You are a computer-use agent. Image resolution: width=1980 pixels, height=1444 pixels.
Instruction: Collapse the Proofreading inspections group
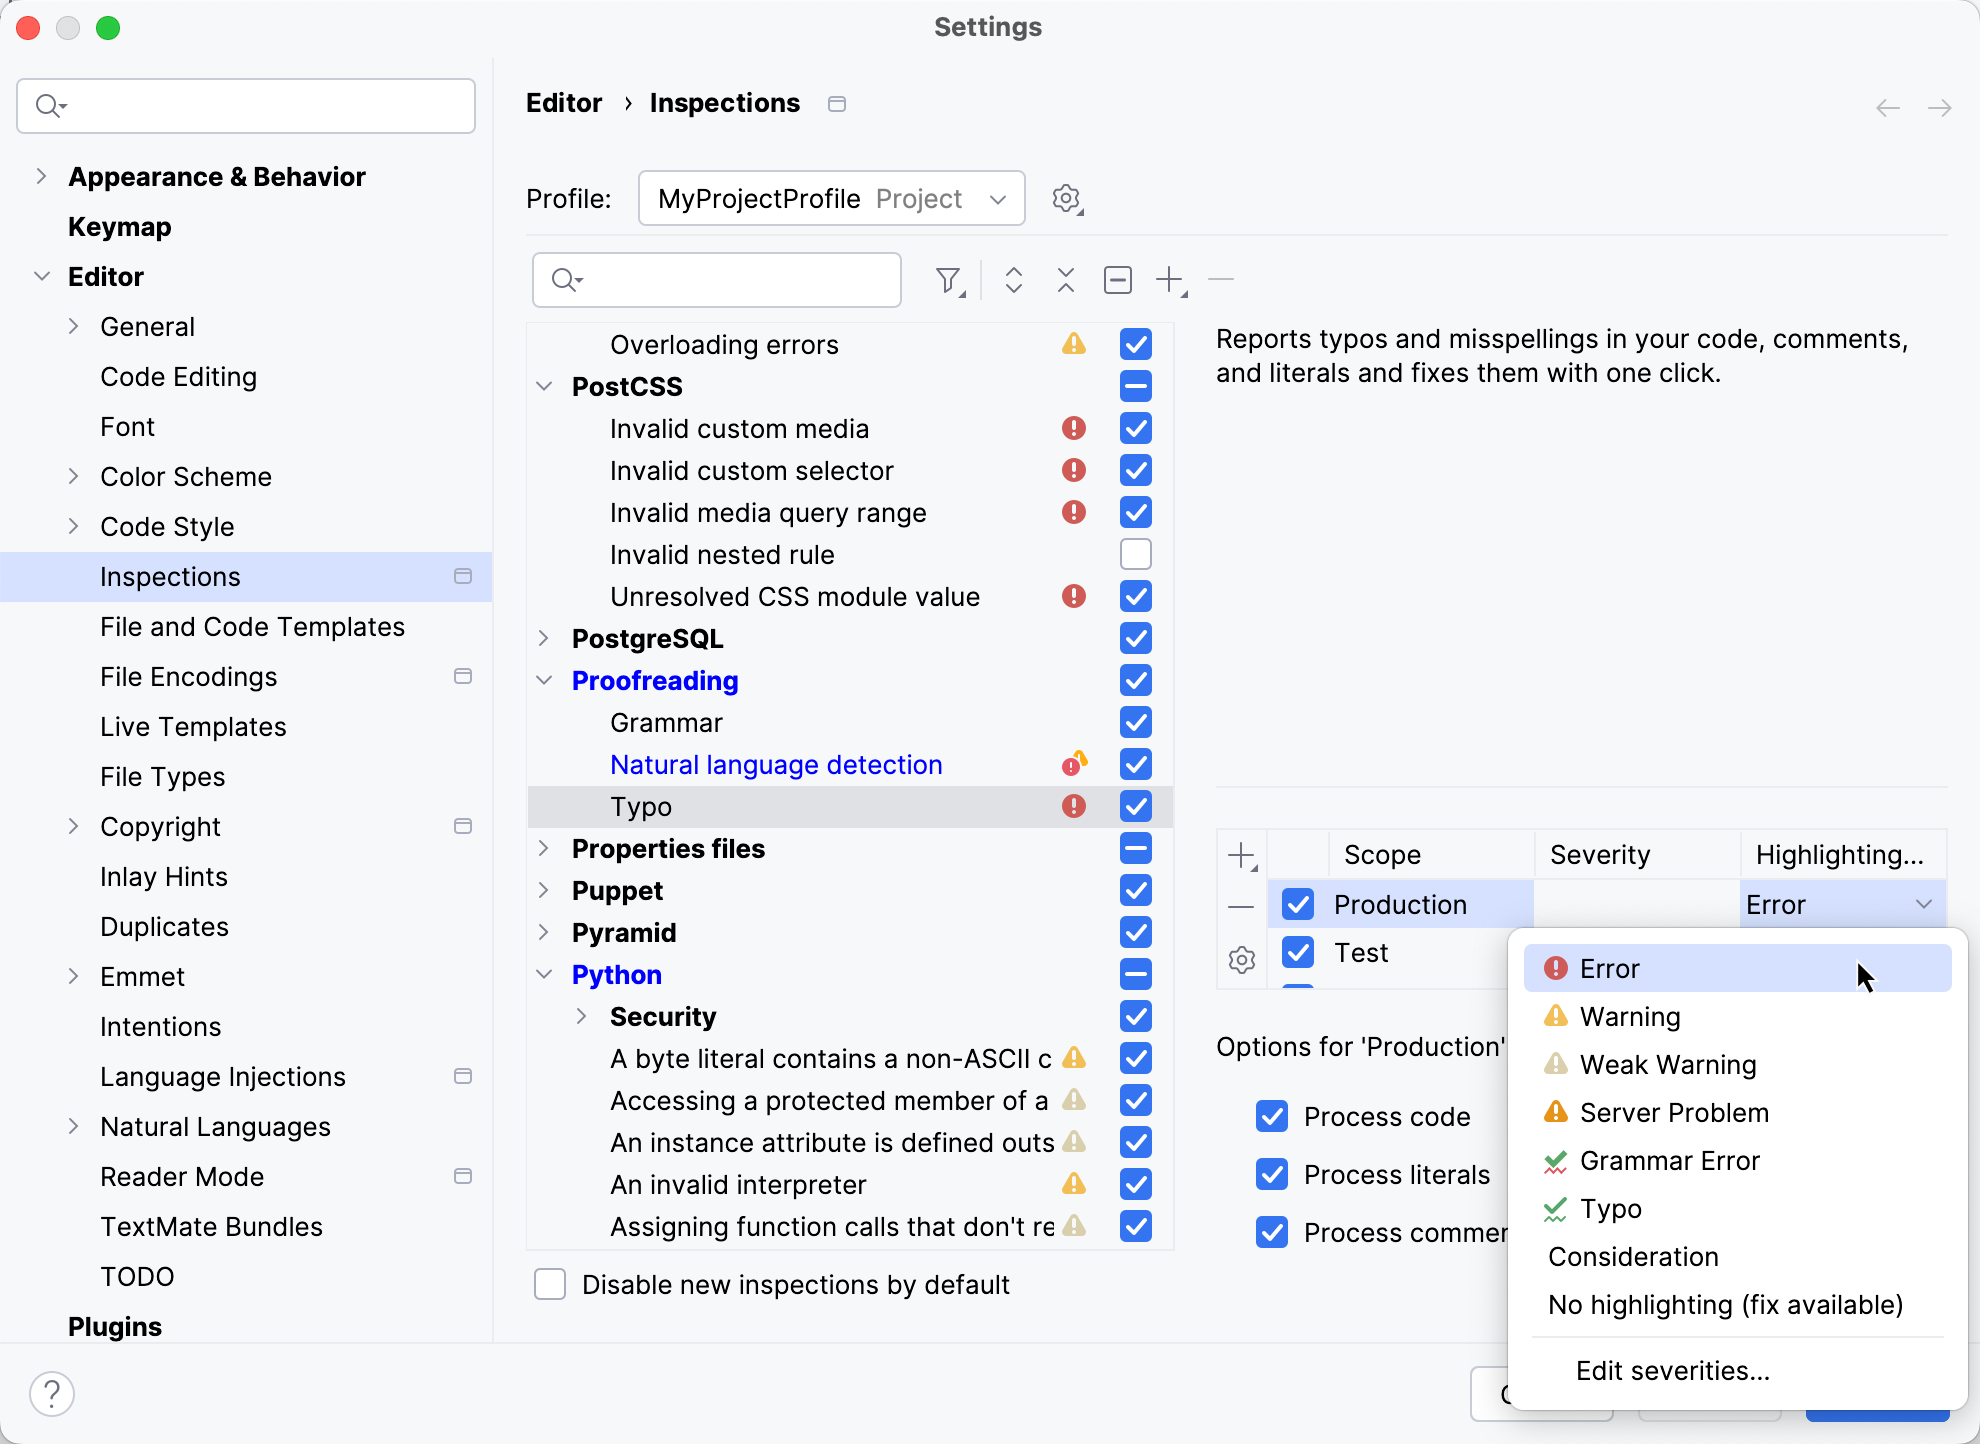tap(544, 680)
